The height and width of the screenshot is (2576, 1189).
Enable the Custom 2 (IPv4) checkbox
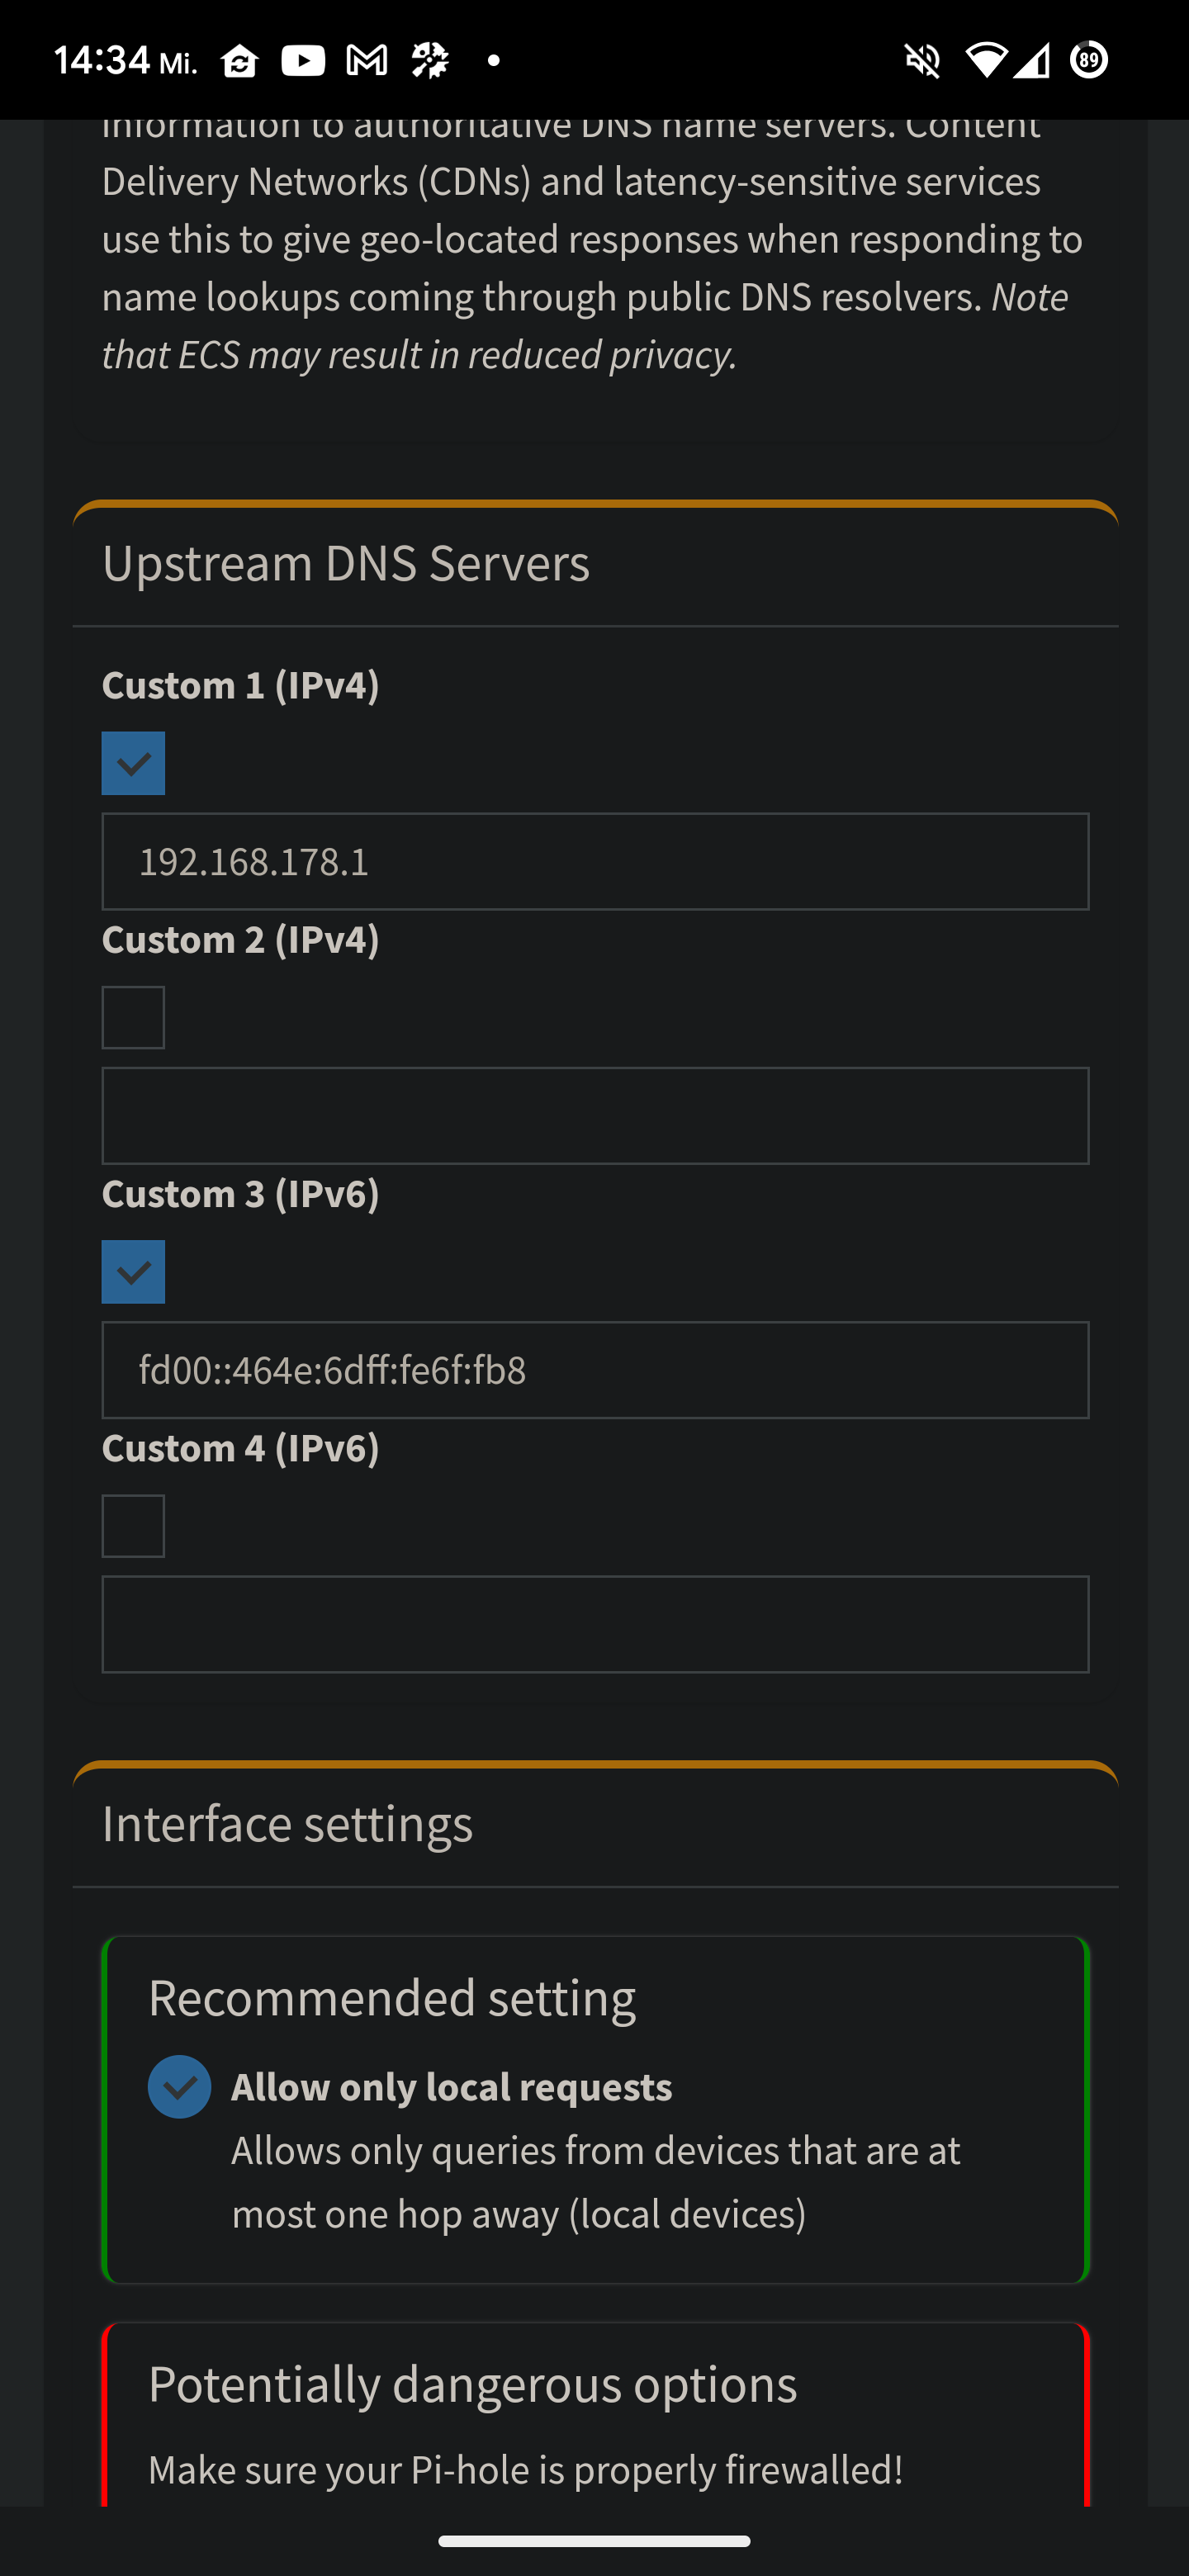(x=133, y=1017)
